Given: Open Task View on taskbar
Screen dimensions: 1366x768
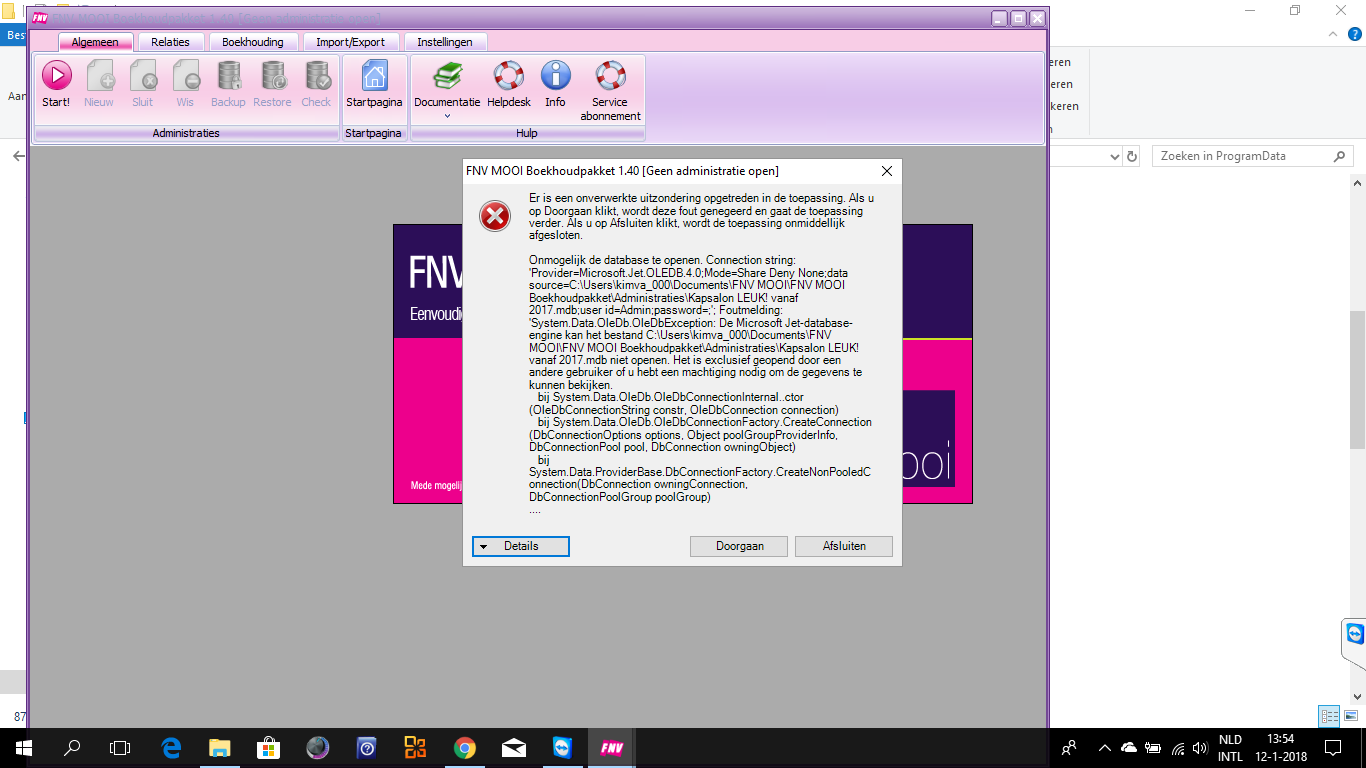Looking at the screenshot, I should [120, 748].
